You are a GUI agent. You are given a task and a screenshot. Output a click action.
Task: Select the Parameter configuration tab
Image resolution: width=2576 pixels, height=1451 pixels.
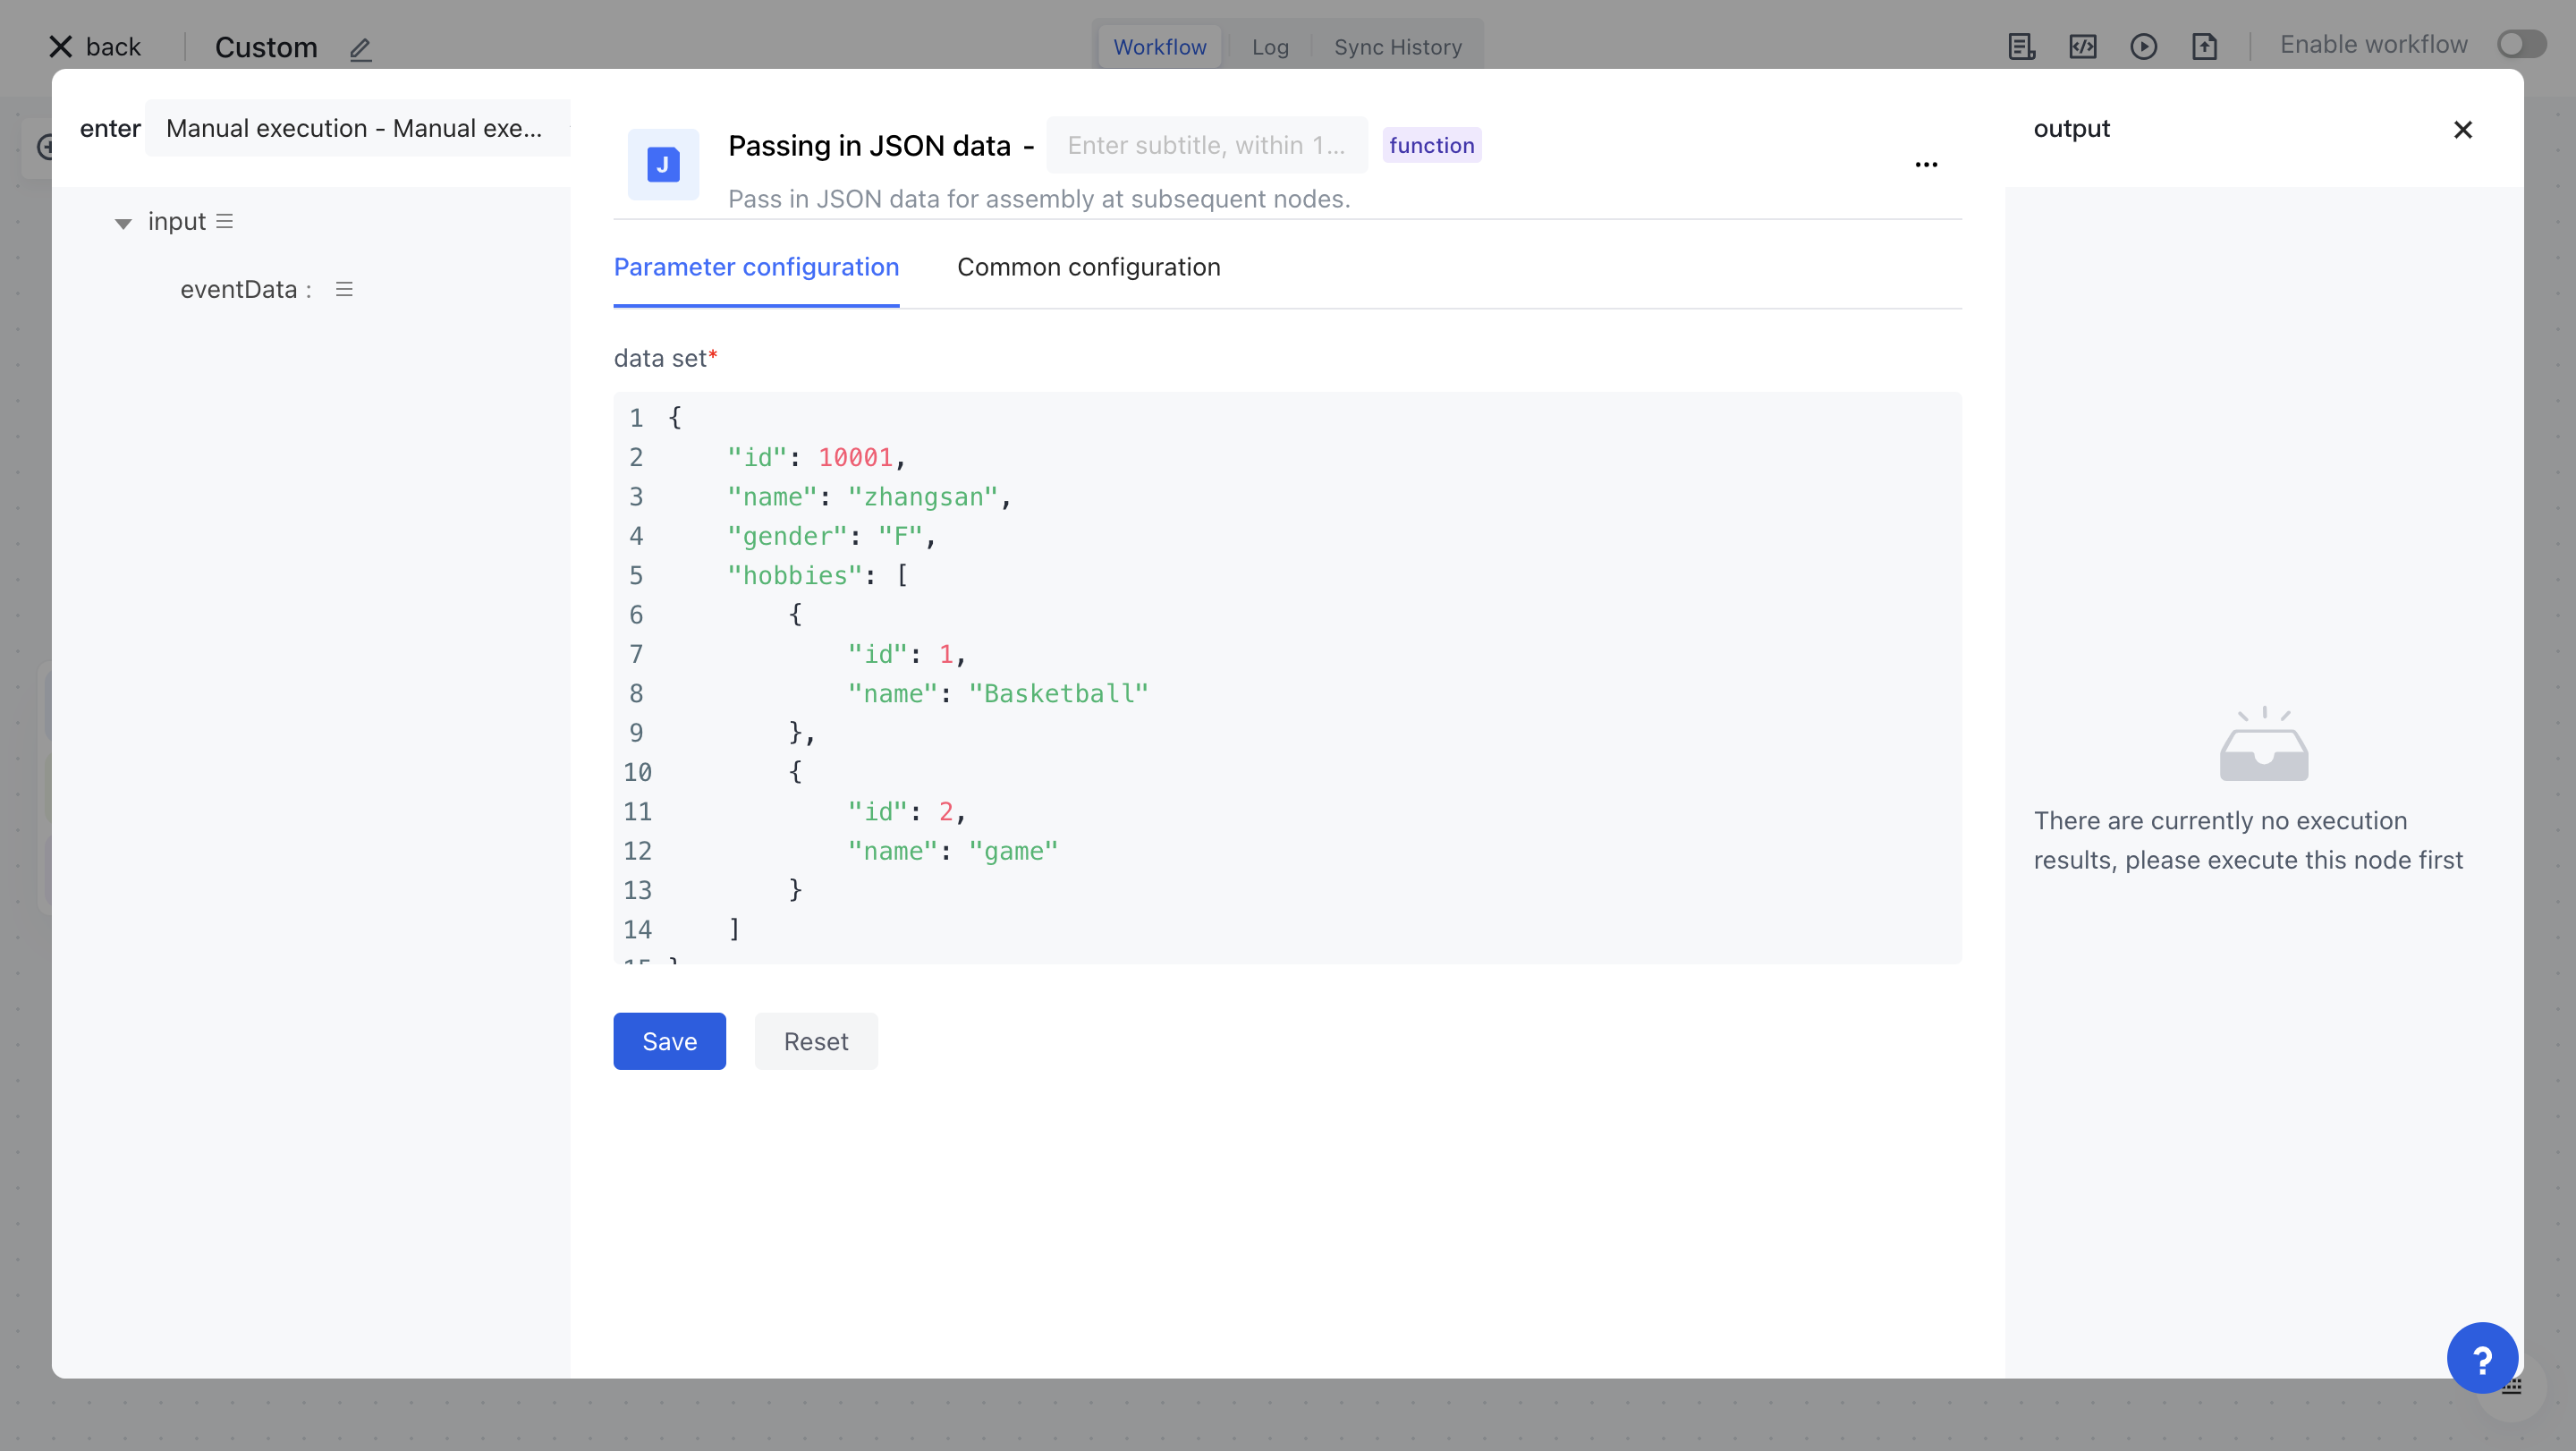coord(756,267)
